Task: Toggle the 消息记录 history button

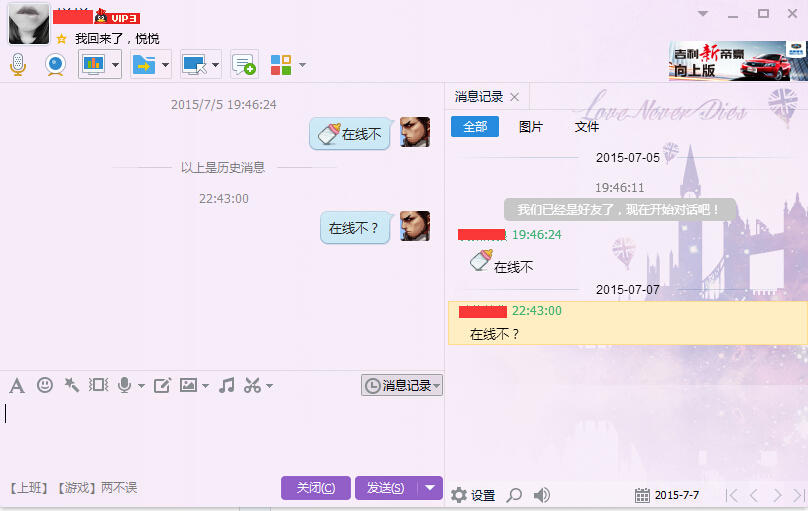Action: 401,385
